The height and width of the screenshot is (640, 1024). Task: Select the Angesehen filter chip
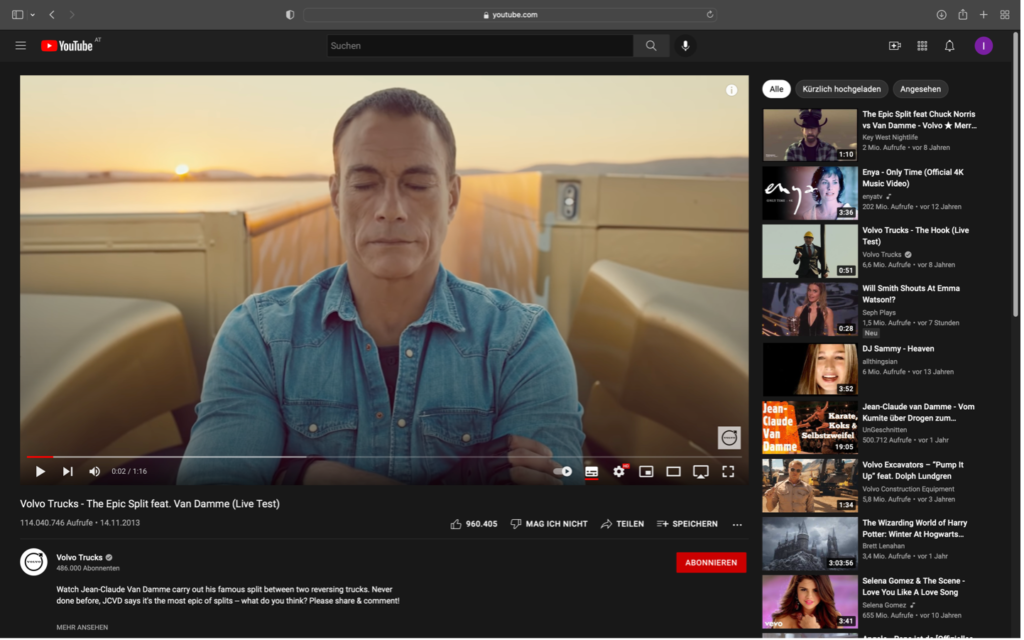pyautogui.click(x=921, y=89)
